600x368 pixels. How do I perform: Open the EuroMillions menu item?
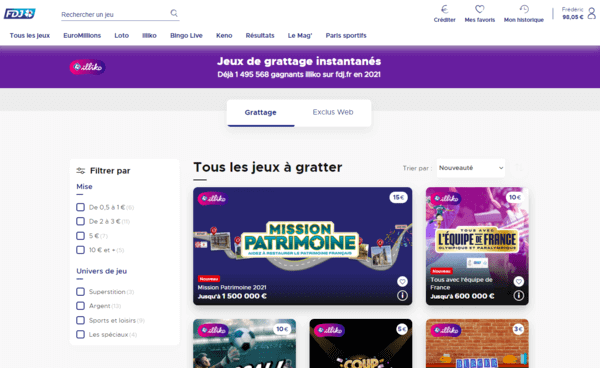[x=82, y=36]
